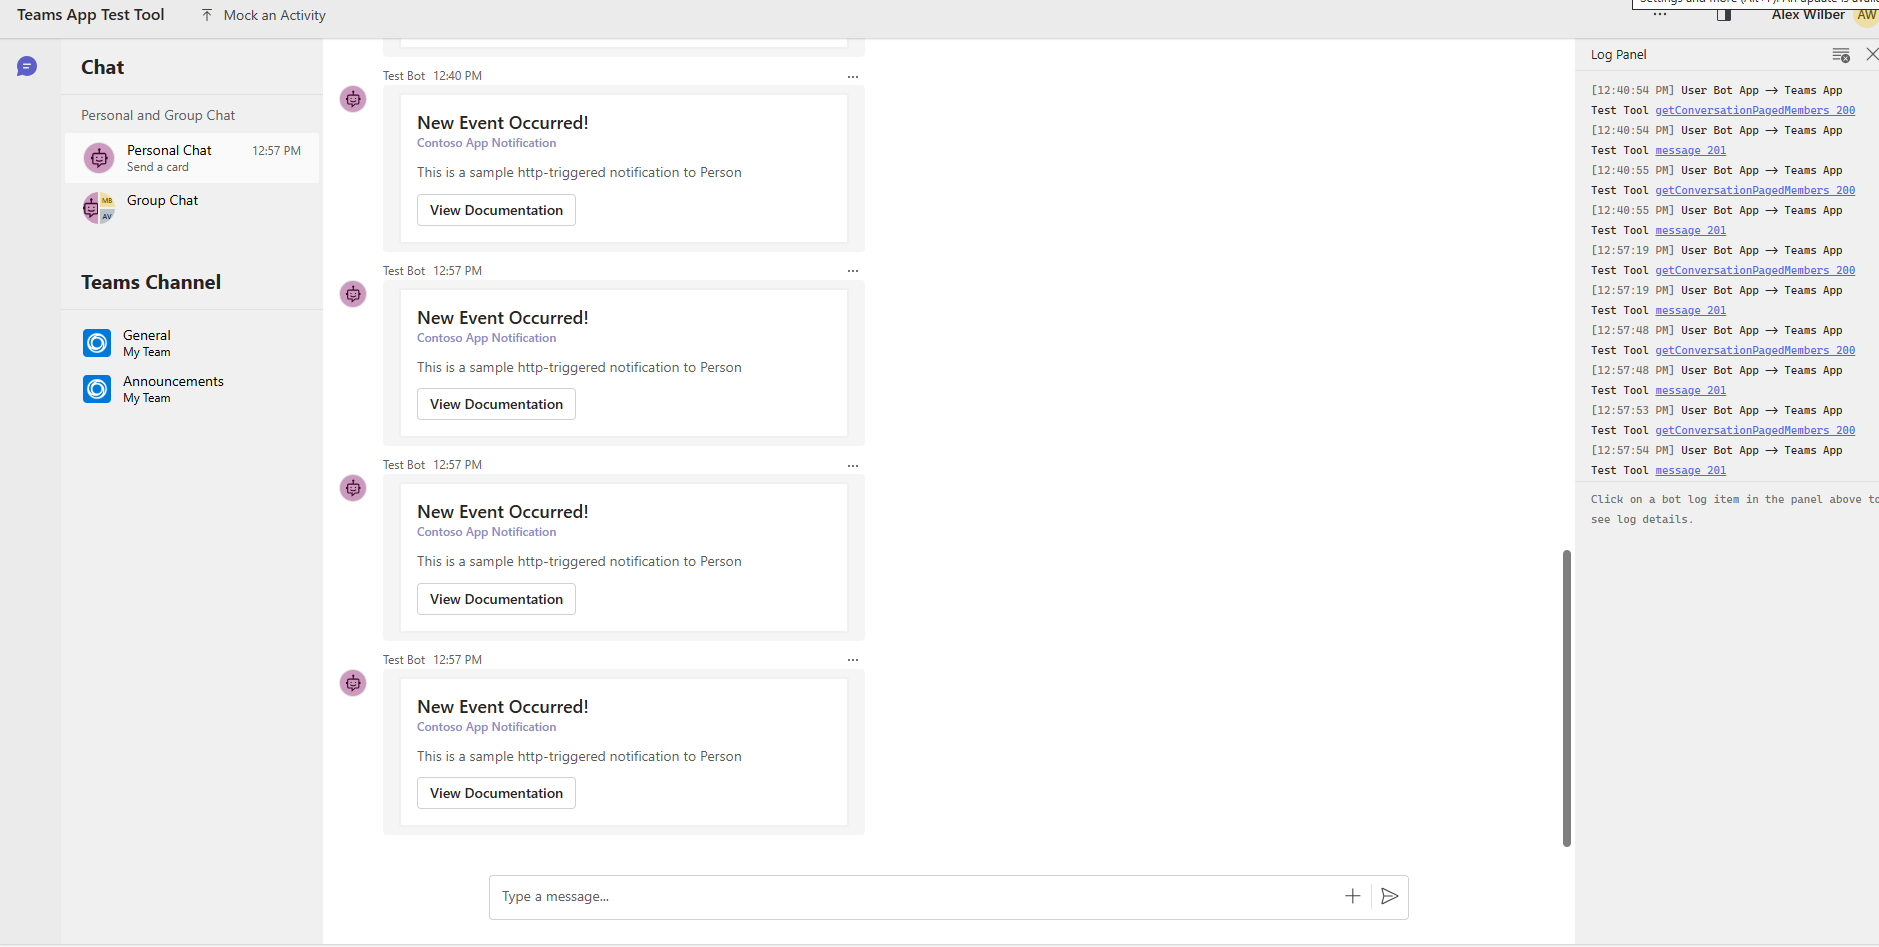The width and height of the screenshot is (1879, 947).
Task: Click View Documentation in the 12:40 PM card
Action: pos(496,210)
